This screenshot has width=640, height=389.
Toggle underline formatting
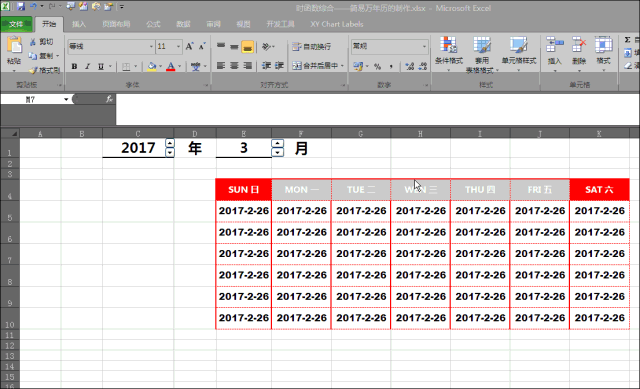tap(101, 66)
